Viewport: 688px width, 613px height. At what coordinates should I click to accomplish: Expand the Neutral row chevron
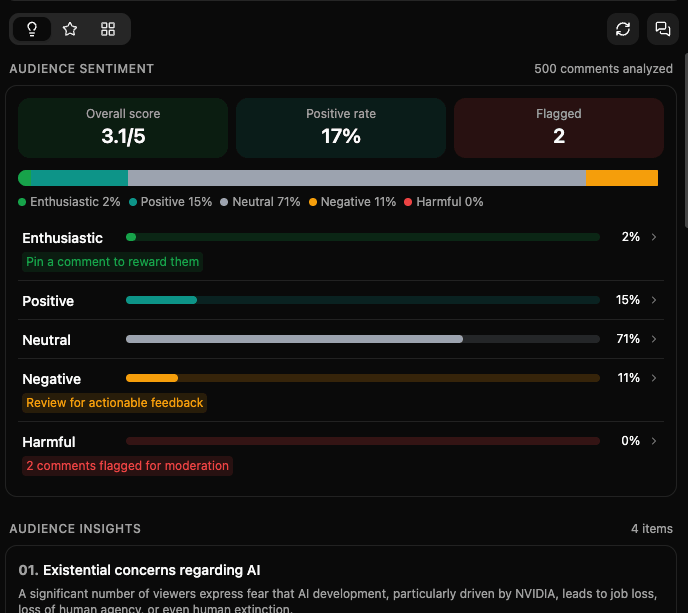point(654,339)
